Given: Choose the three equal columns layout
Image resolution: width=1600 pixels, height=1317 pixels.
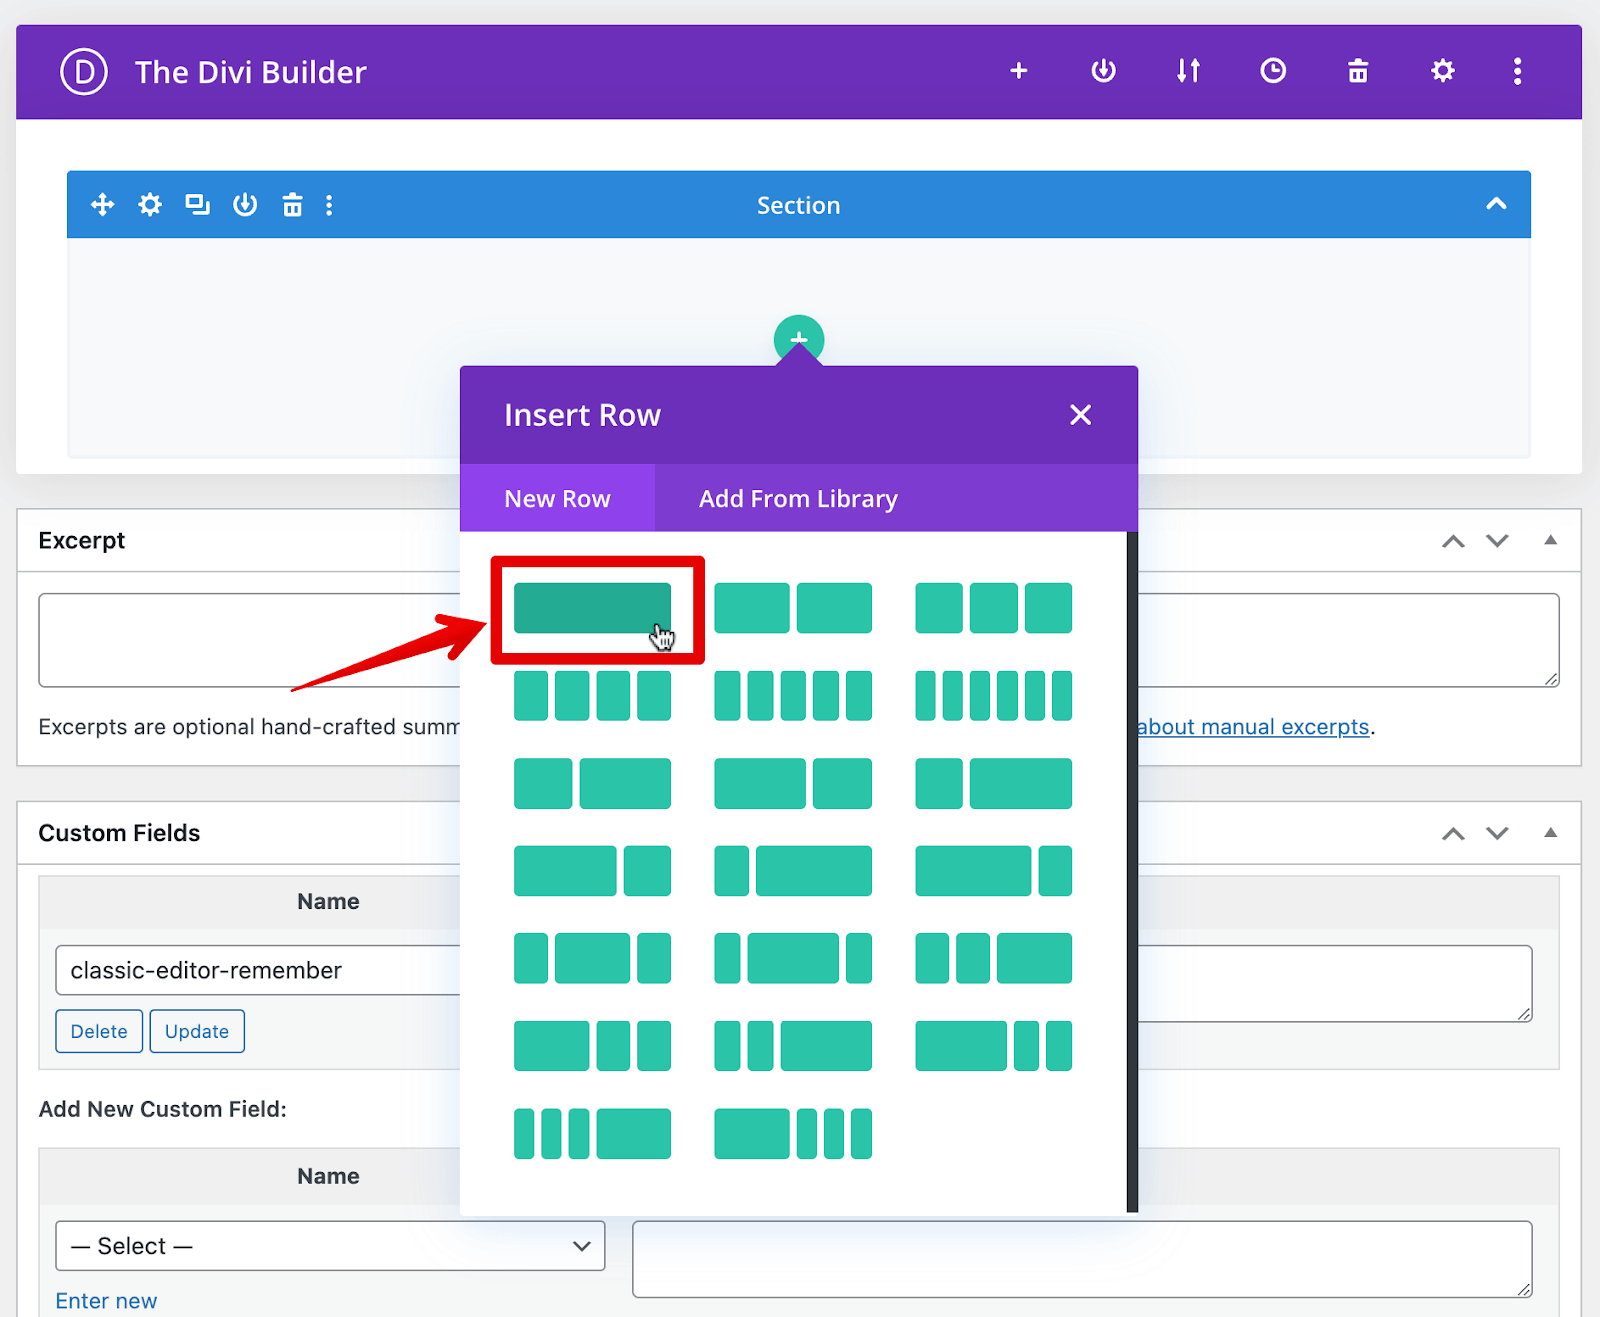Looking at the screenshot, I should coord(993,608).
